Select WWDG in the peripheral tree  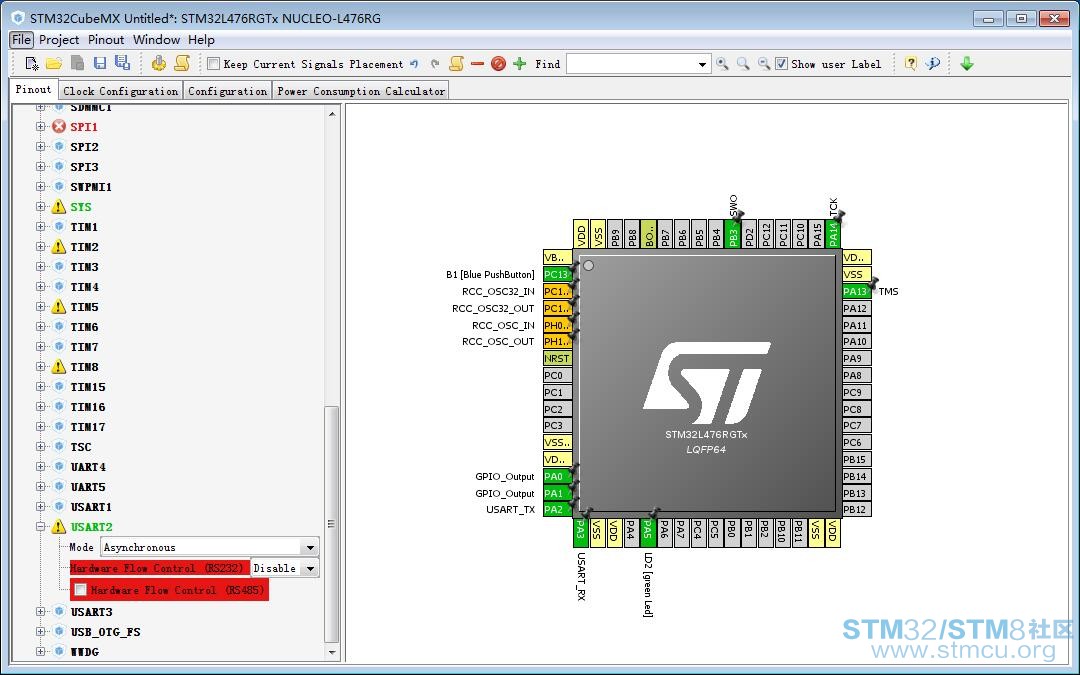[85, 652]
